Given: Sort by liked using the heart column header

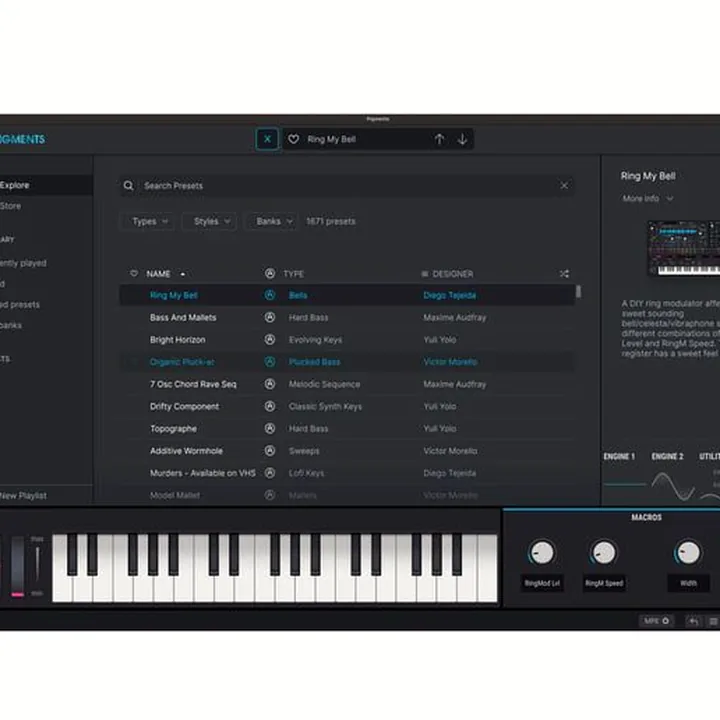Looking at the screenshot, I should pyautogui.click(x=134, y=274).
